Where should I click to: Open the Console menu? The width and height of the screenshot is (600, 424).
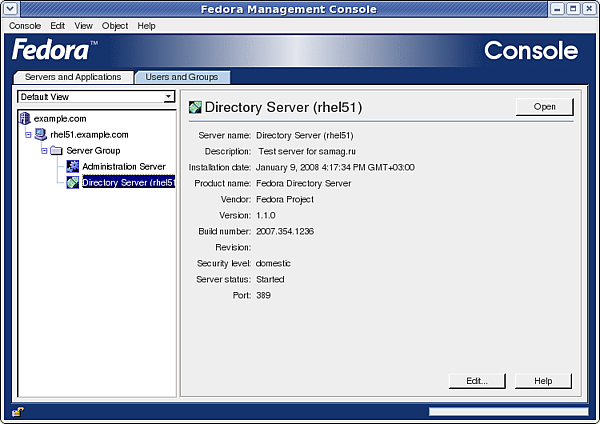pyautogui.click(x=25, y=26)
